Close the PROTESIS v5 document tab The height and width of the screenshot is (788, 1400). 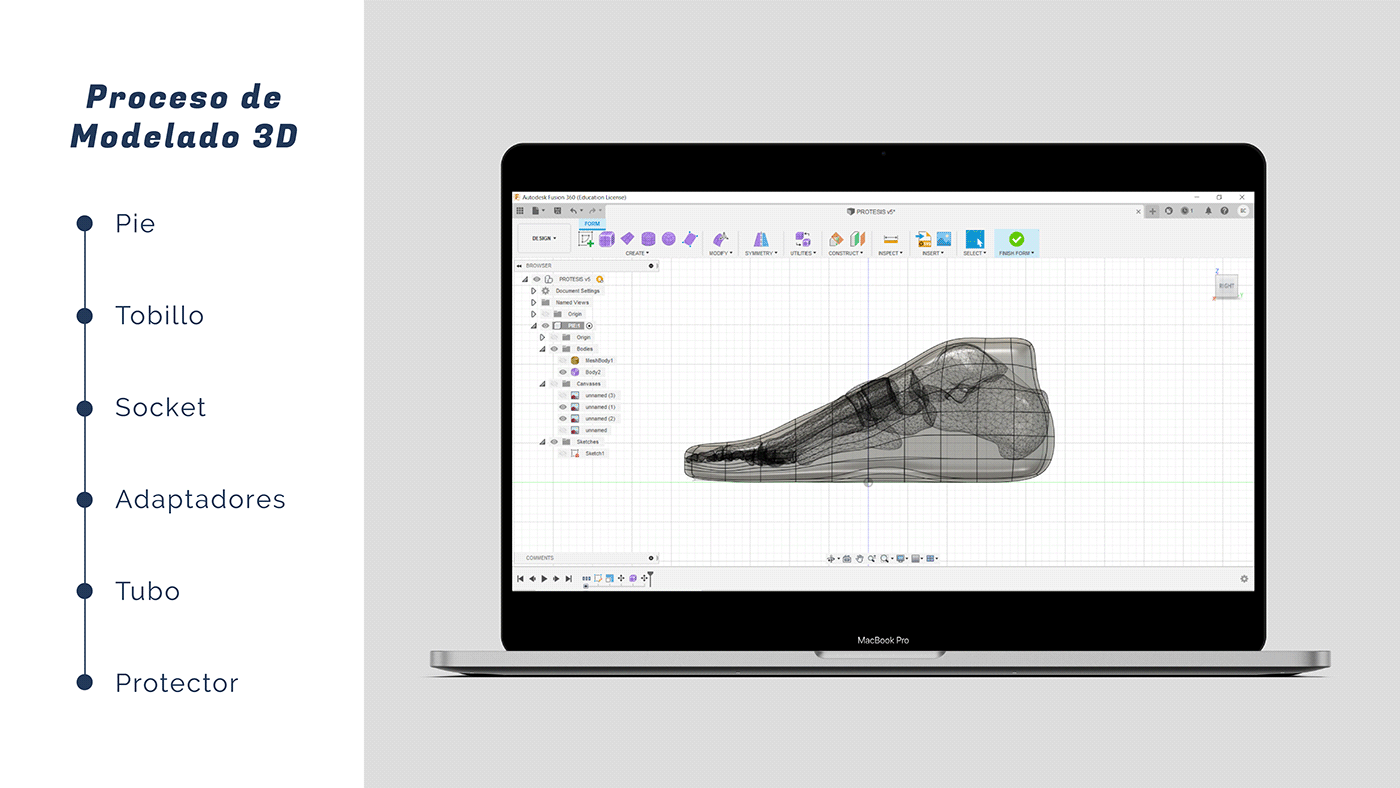coord(1138,211)
